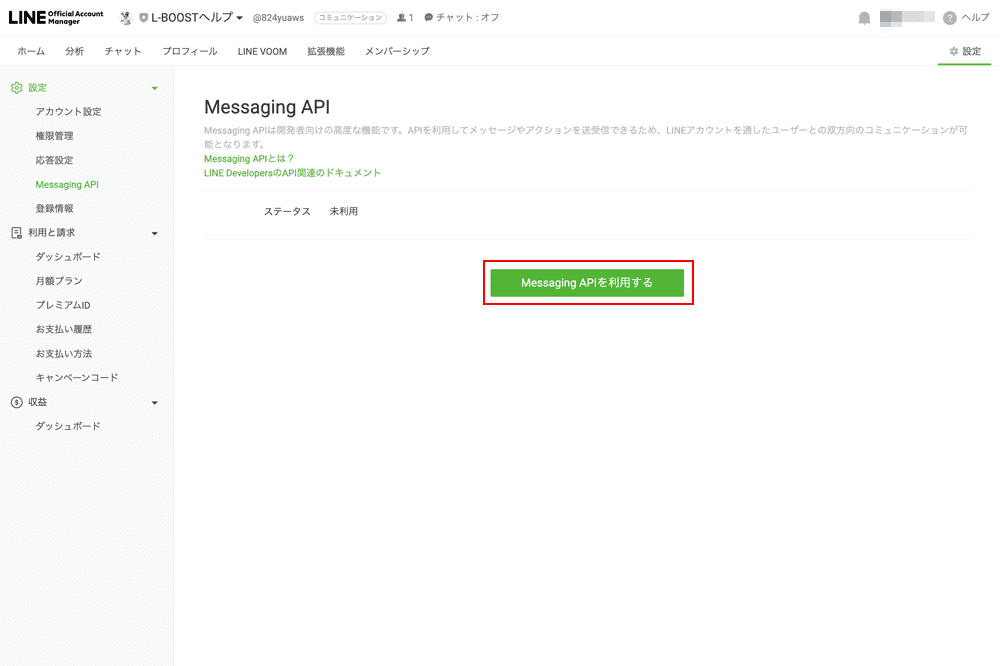Open the LINE VOOM tab
The image size is (1000, 666).
point(262,51)
